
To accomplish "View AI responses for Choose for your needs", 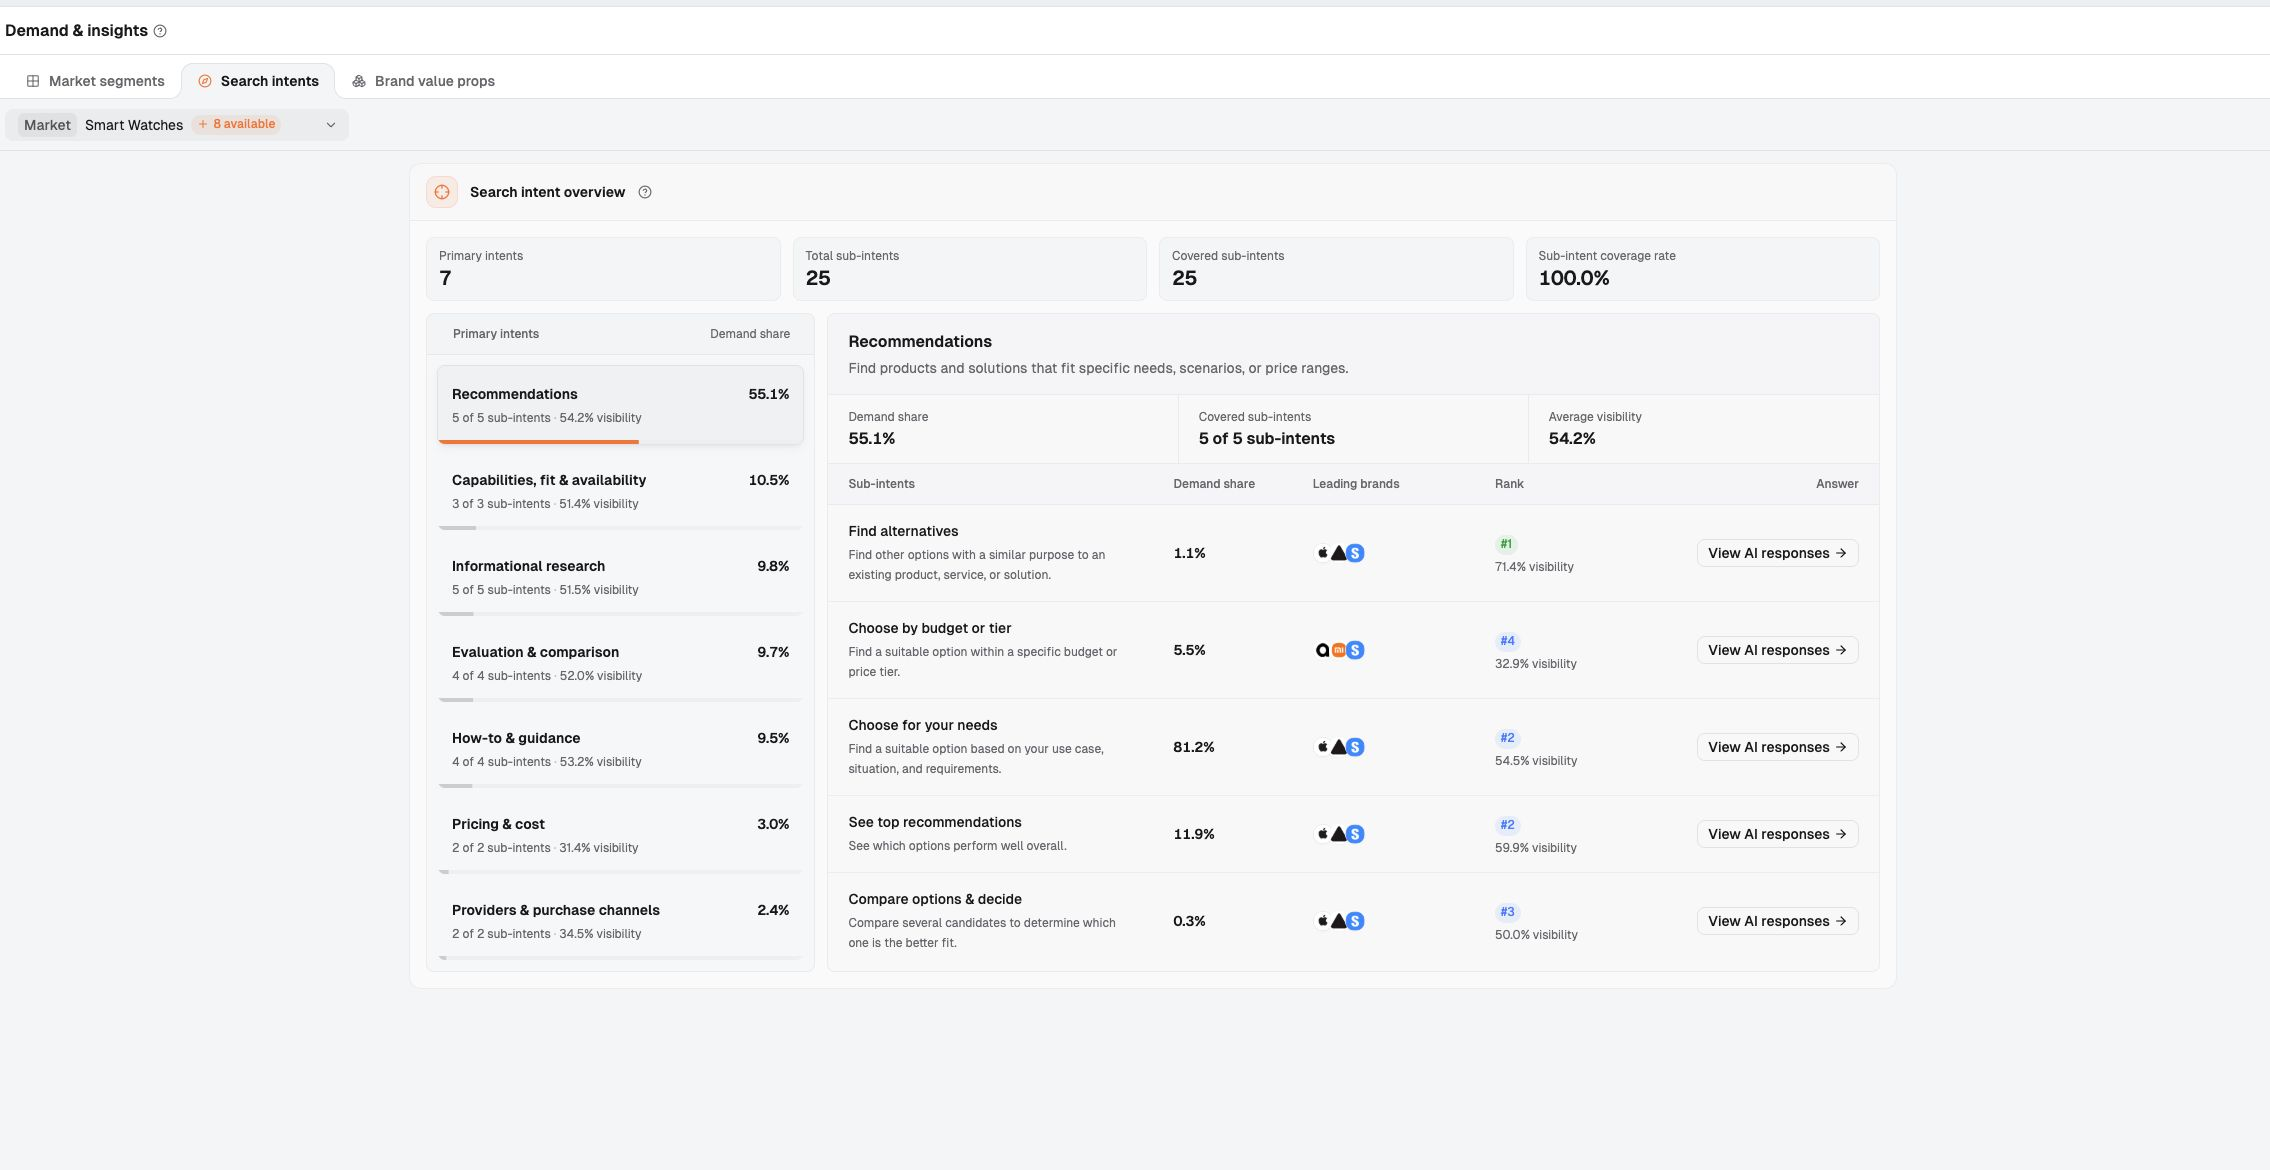I will 1777,747.
